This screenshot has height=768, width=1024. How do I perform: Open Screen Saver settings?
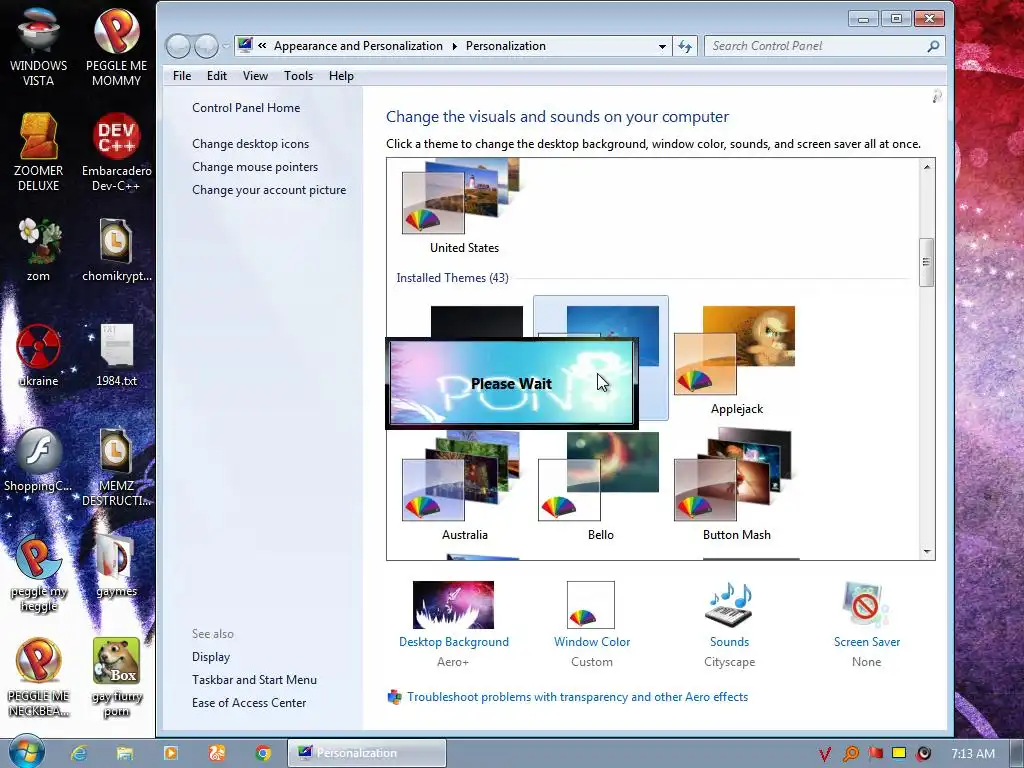coord(867,624)
